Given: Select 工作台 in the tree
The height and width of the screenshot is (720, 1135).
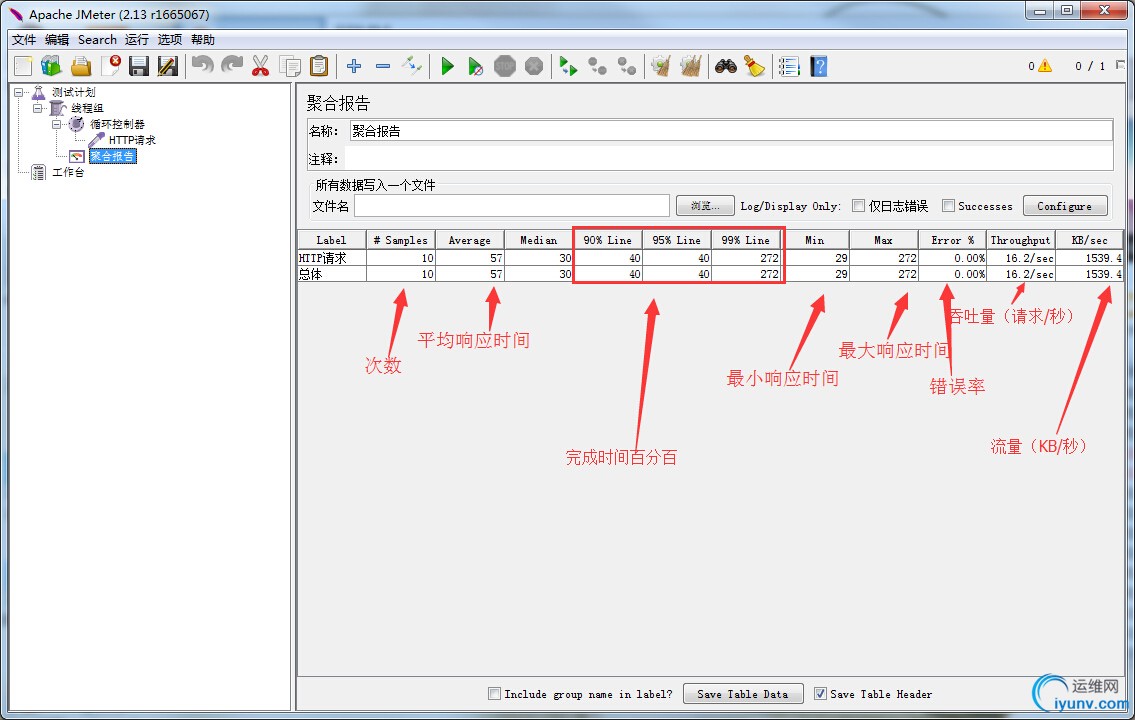Looking at the screenshot, I should tap(68, 172).
